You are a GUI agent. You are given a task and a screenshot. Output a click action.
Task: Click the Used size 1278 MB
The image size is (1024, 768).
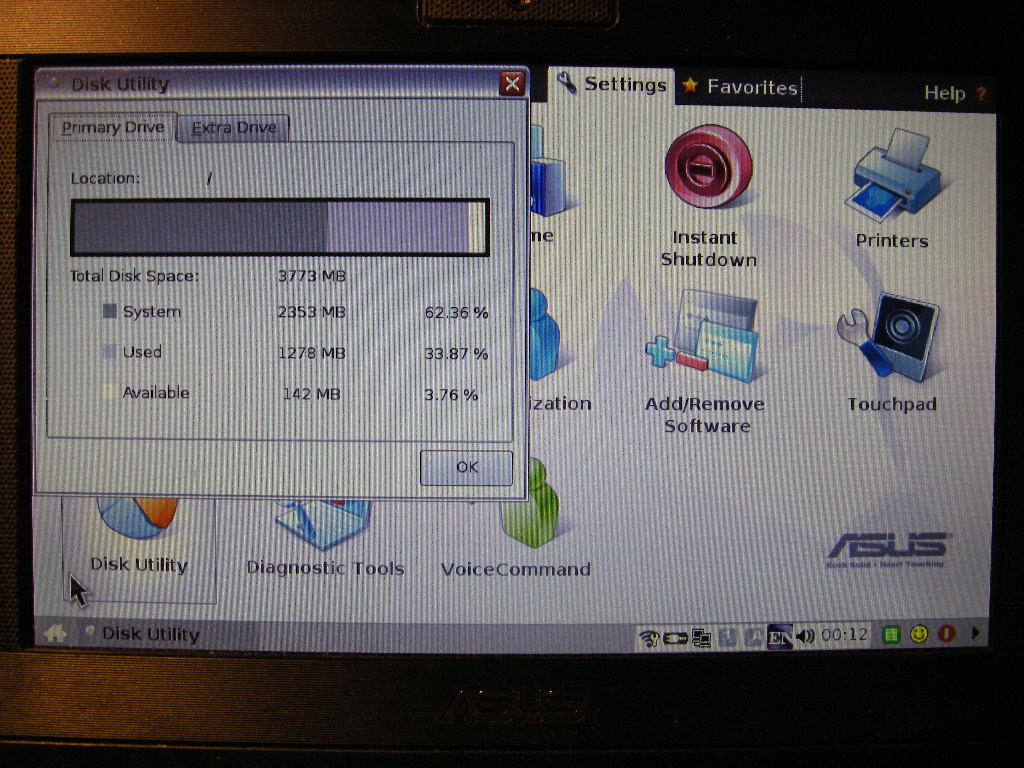tap(312, 353)
